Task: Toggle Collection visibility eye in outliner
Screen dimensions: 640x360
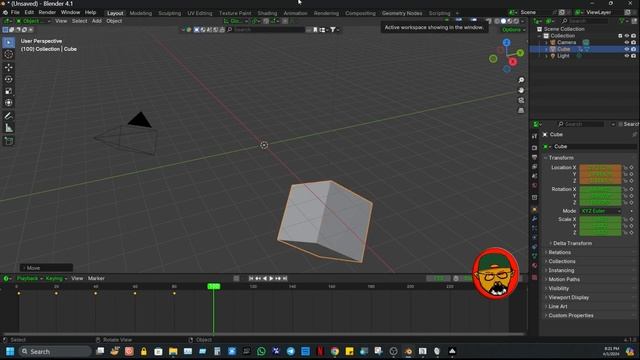Action: tap(627, 36)
